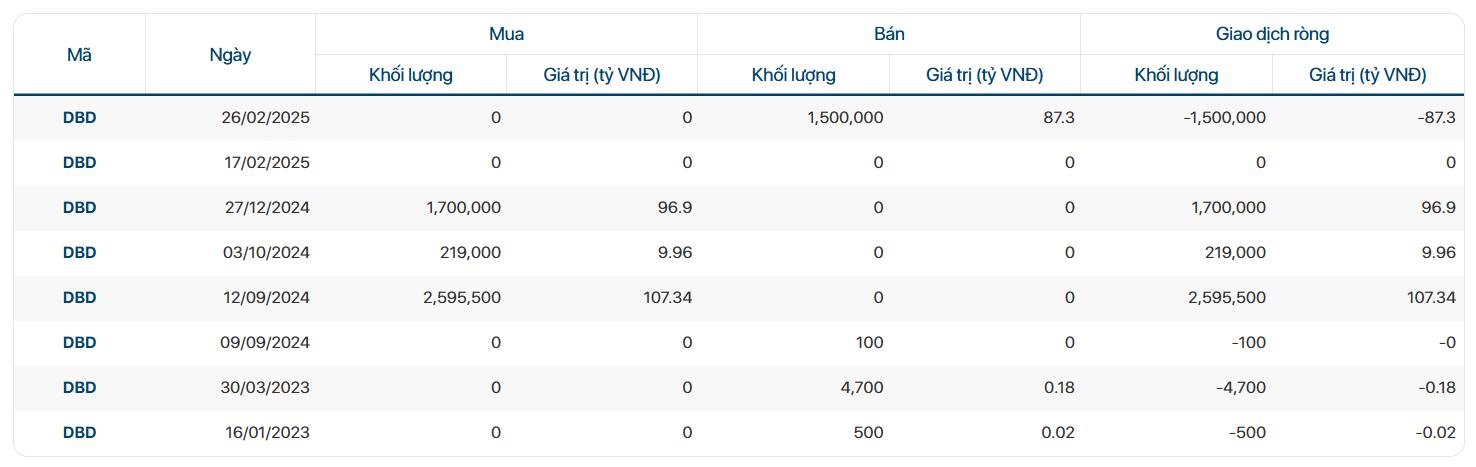
Task: Open the DBD link for 16/01/2023
Action: point(80,433)
